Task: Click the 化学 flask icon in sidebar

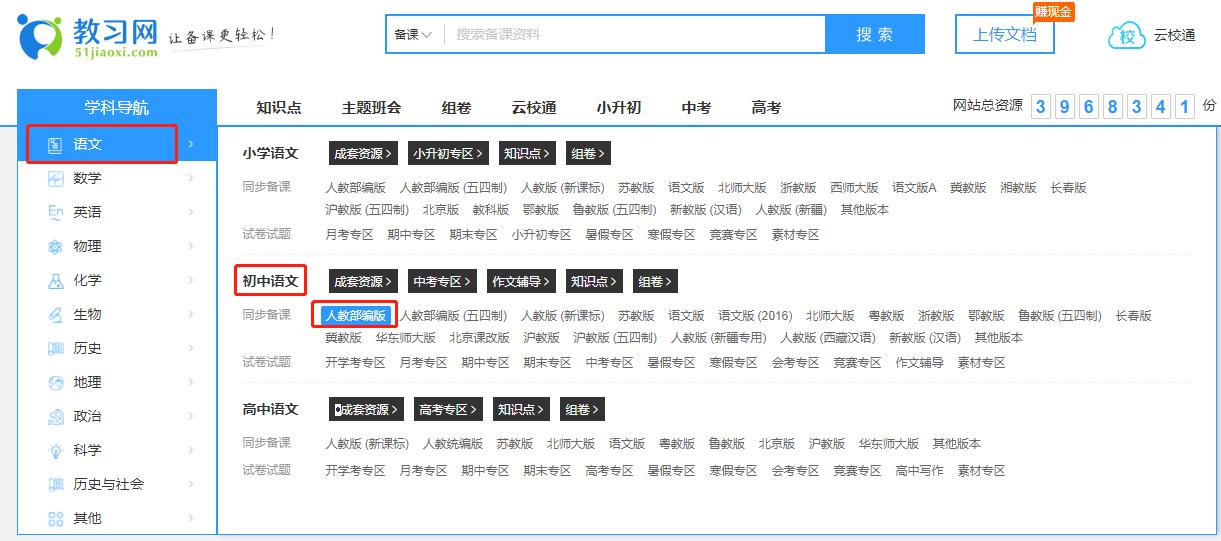Action: pos(56,280)
